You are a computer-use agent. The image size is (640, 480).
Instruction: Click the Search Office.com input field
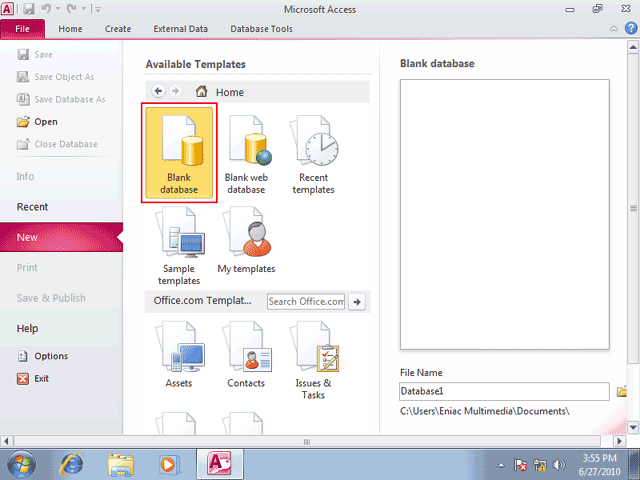pos(306,302)
